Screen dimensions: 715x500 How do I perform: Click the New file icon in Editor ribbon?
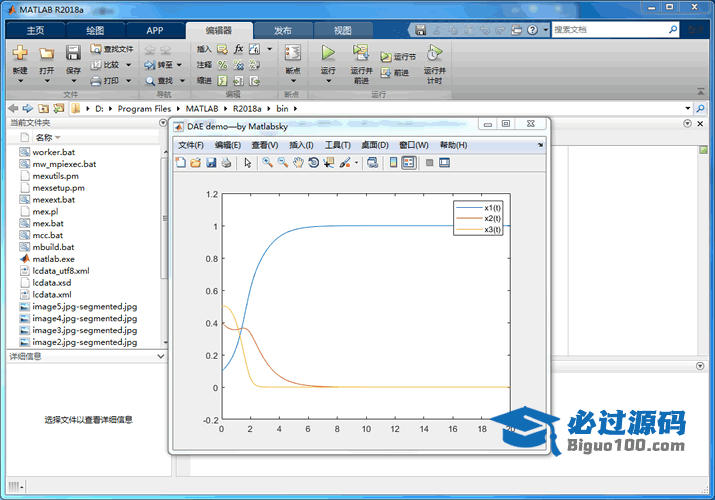point(20,54)
